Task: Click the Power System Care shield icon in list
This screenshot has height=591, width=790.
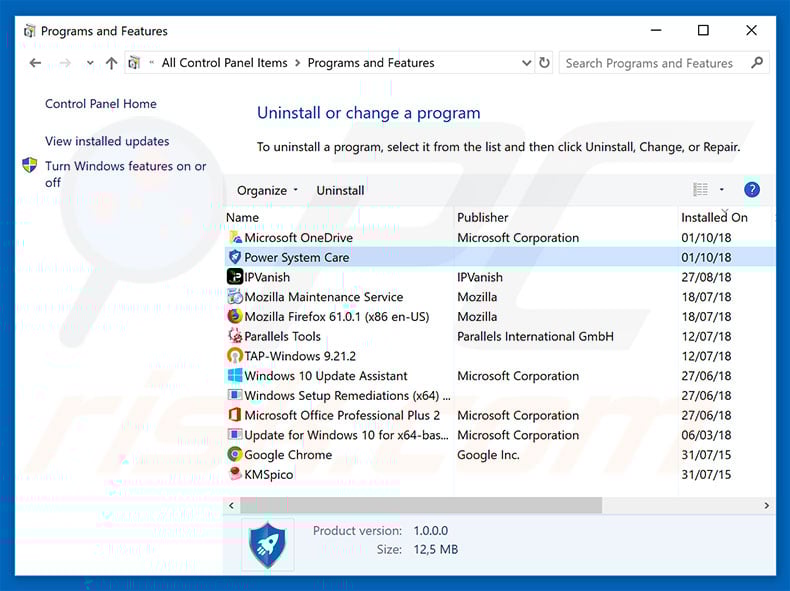Action: click(235, 257)
